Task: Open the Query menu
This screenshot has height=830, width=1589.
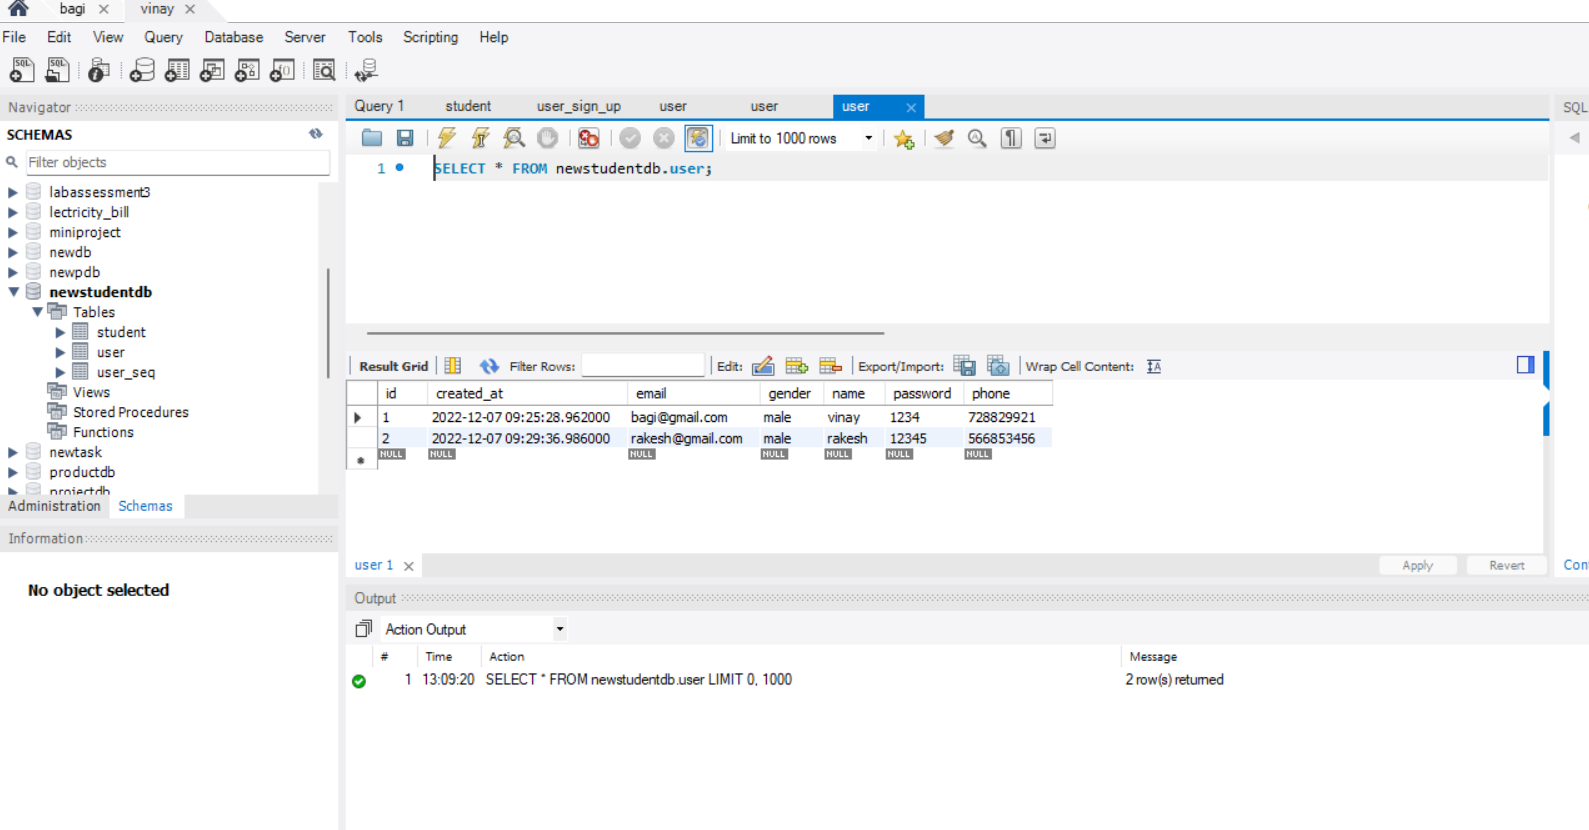Action: (x=163, y=37)
